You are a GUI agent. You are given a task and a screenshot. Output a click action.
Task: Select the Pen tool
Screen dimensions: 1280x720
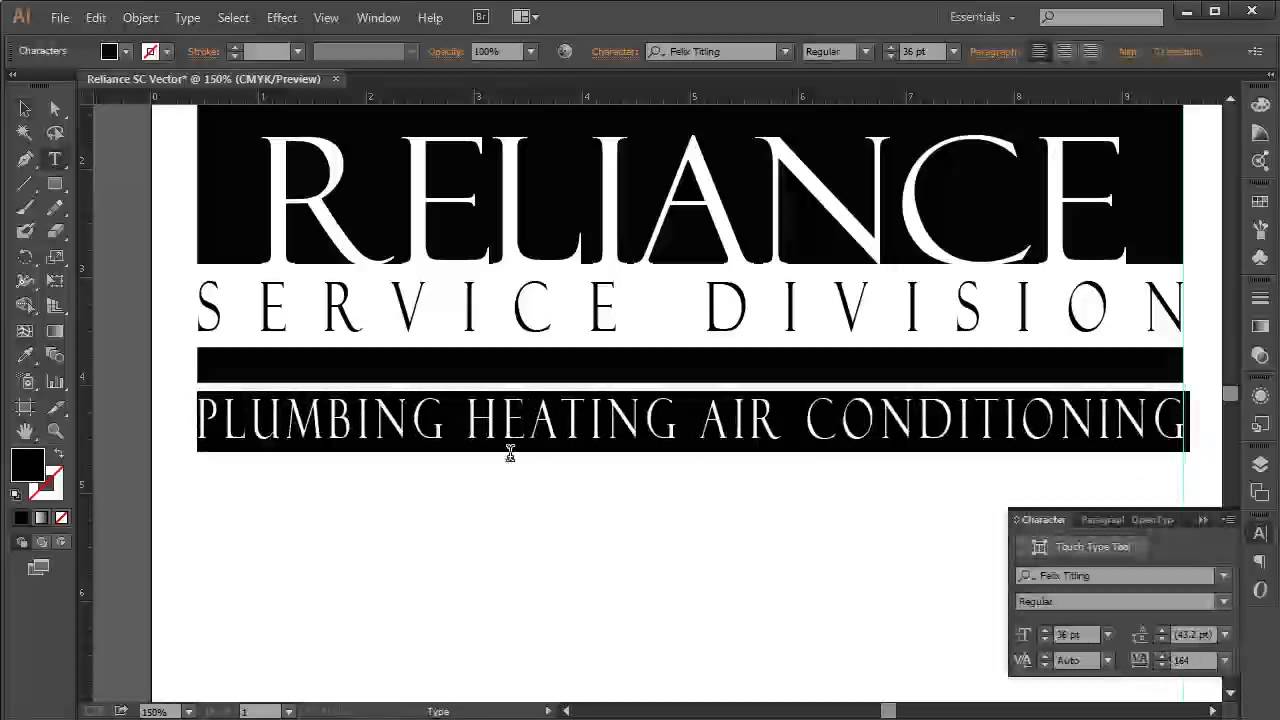[25, 159]
